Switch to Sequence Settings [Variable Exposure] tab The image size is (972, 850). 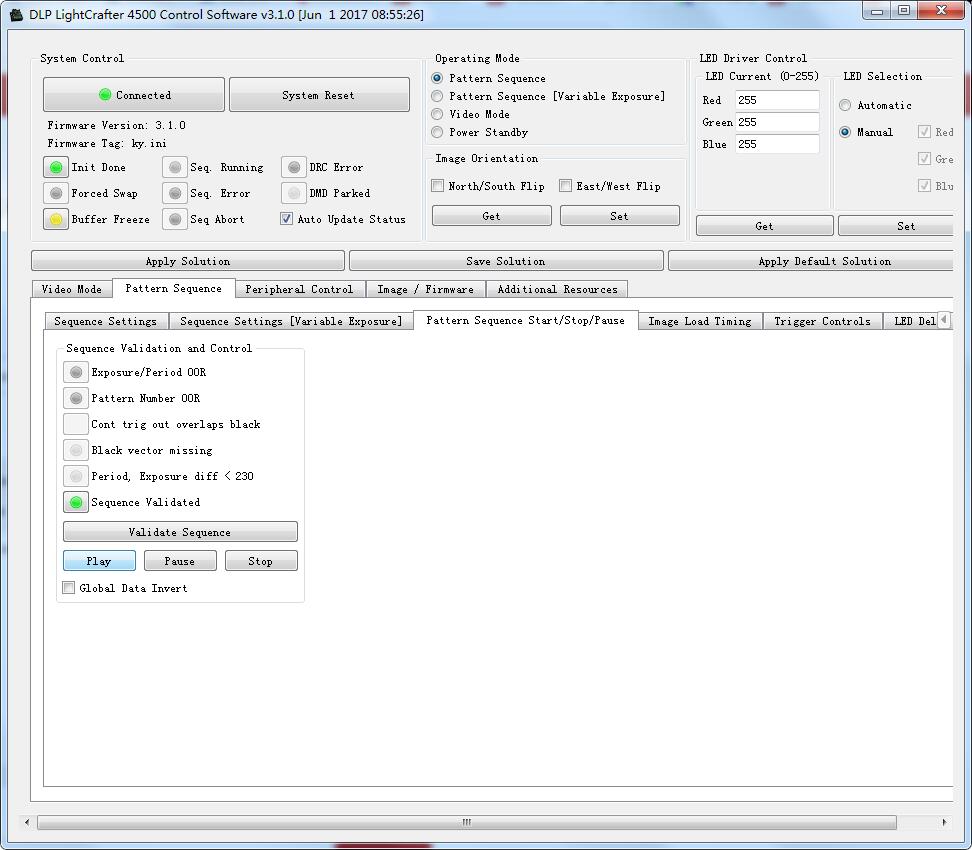291,321
